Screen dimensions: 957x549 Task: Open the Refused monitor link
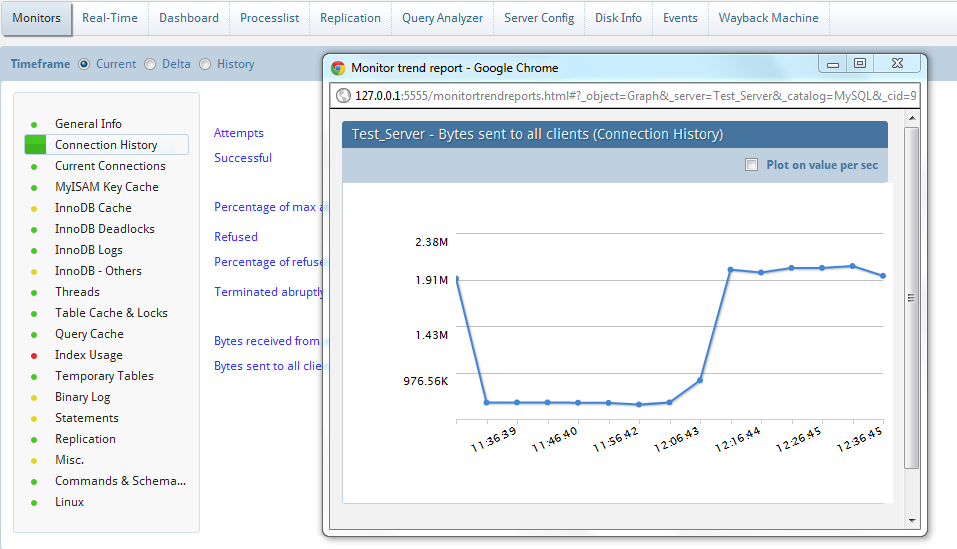(236, 237)
